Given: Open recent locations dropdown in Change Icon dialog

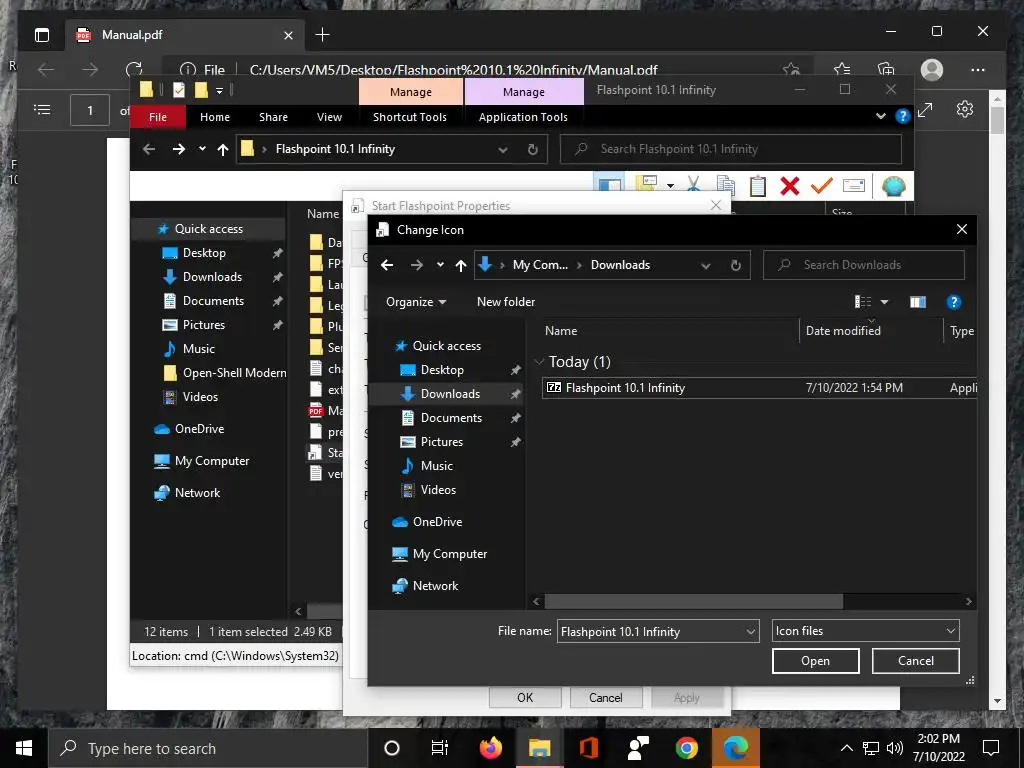Looking at the screenshot, I should click(x=440, y=265).
